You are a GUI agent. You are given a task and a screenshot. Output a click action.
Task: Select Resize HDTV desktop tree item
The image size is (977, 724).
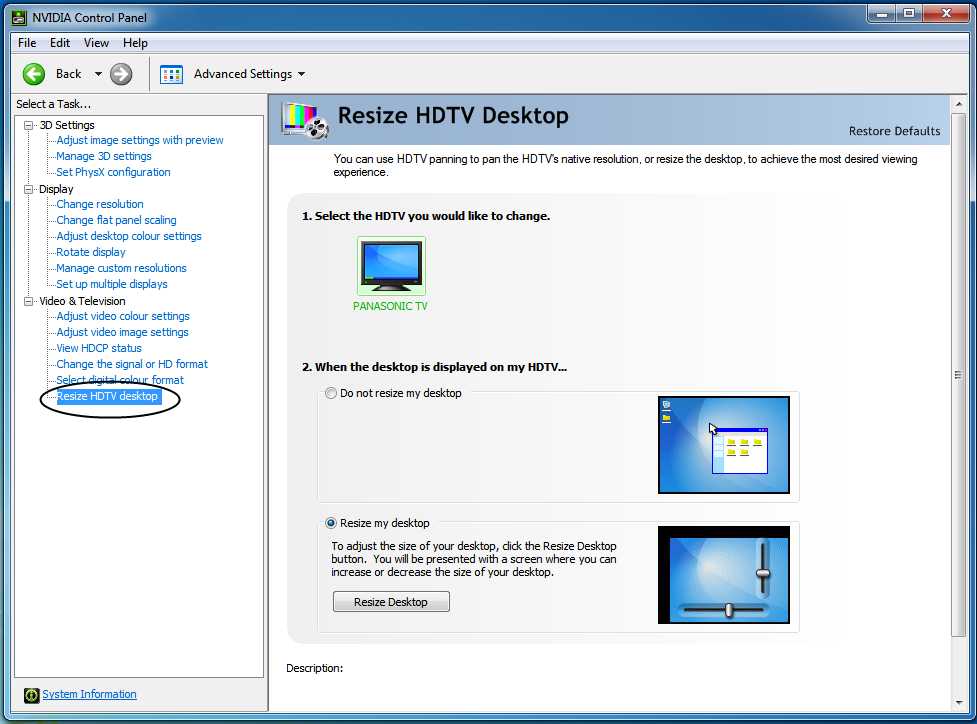pos(107,396)
